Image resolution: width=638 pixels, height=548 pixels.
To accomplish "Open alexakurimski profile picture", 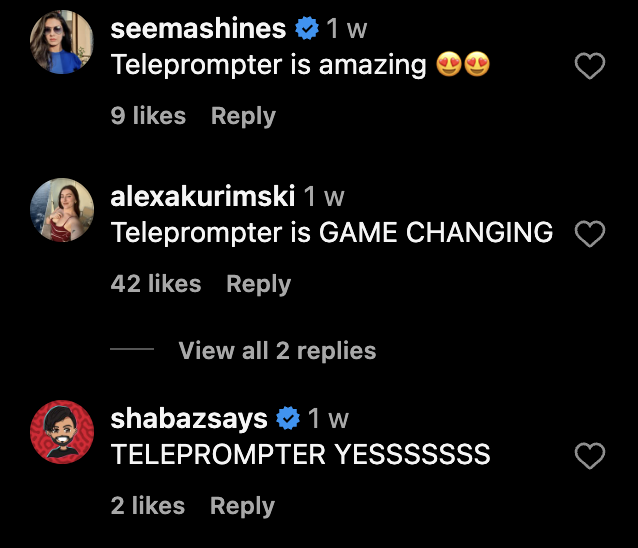I will (62, 210).
